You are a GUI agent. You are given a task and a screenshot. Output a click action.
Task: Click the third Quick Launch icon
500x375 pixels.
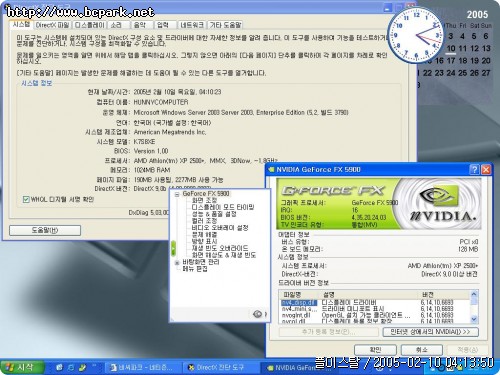click(x=82, y=367)
